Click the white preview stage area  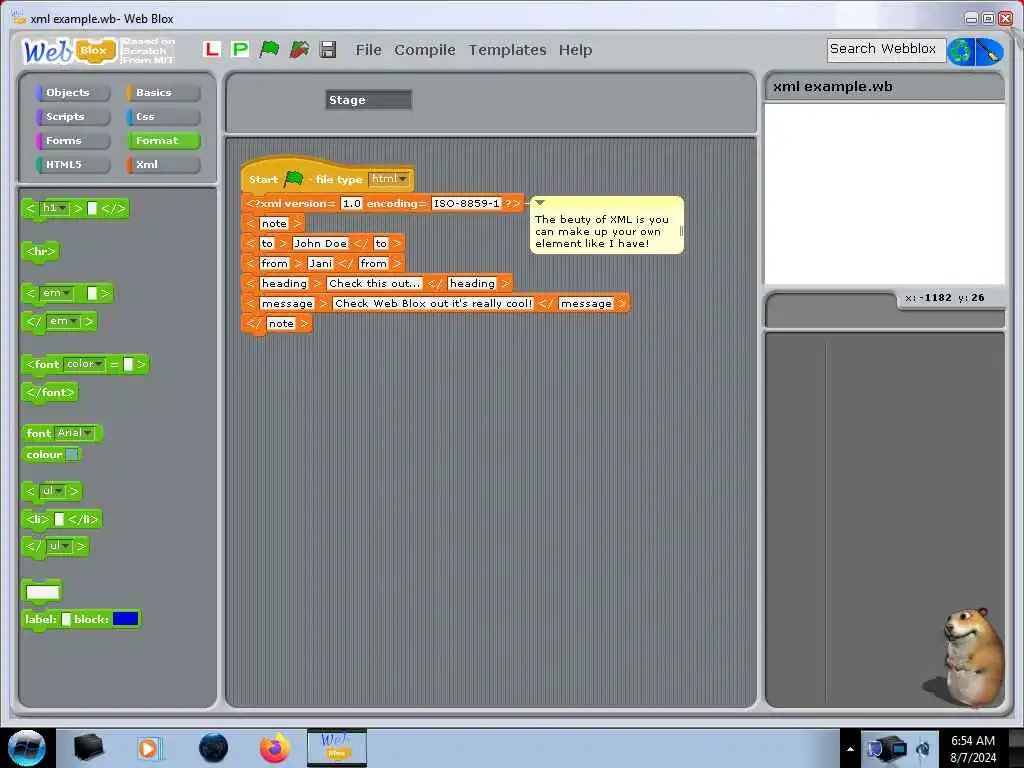tap(884, 194)
